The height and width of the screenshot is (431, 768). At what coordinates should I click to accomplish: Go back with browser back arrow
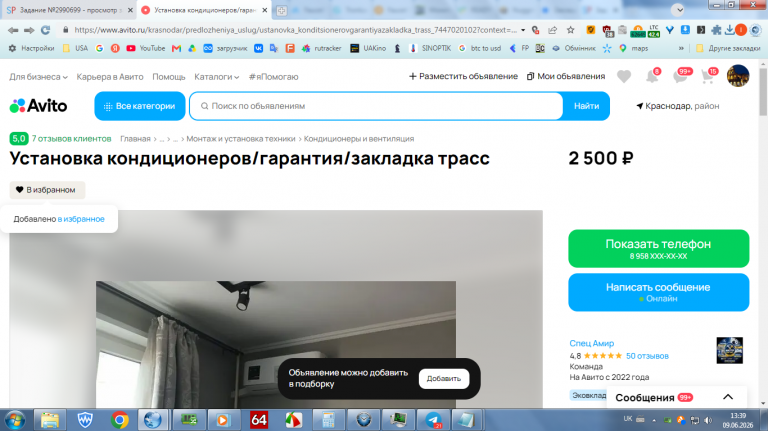coord(13,30)
